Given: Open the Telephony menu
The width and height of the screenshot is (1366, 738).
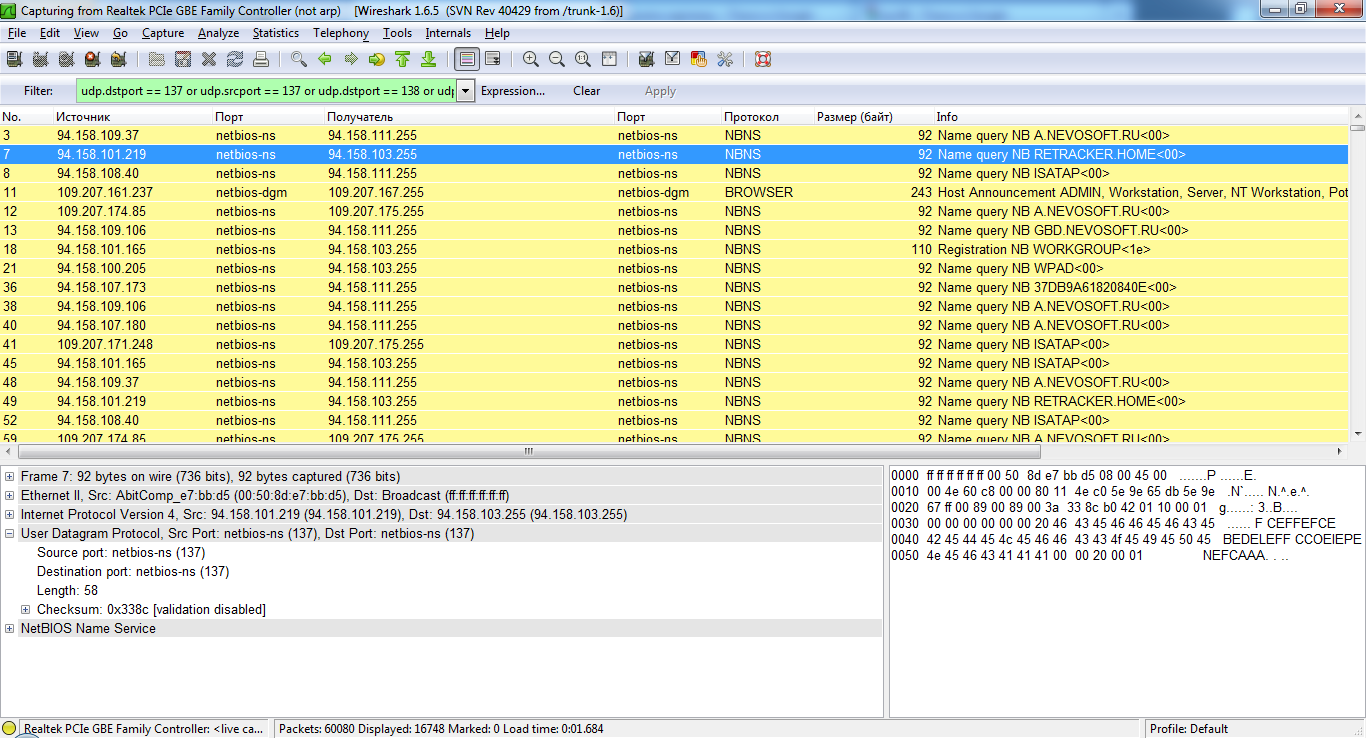Looking at the screenshot, I should pyautogui.click(x=341, y=33).
